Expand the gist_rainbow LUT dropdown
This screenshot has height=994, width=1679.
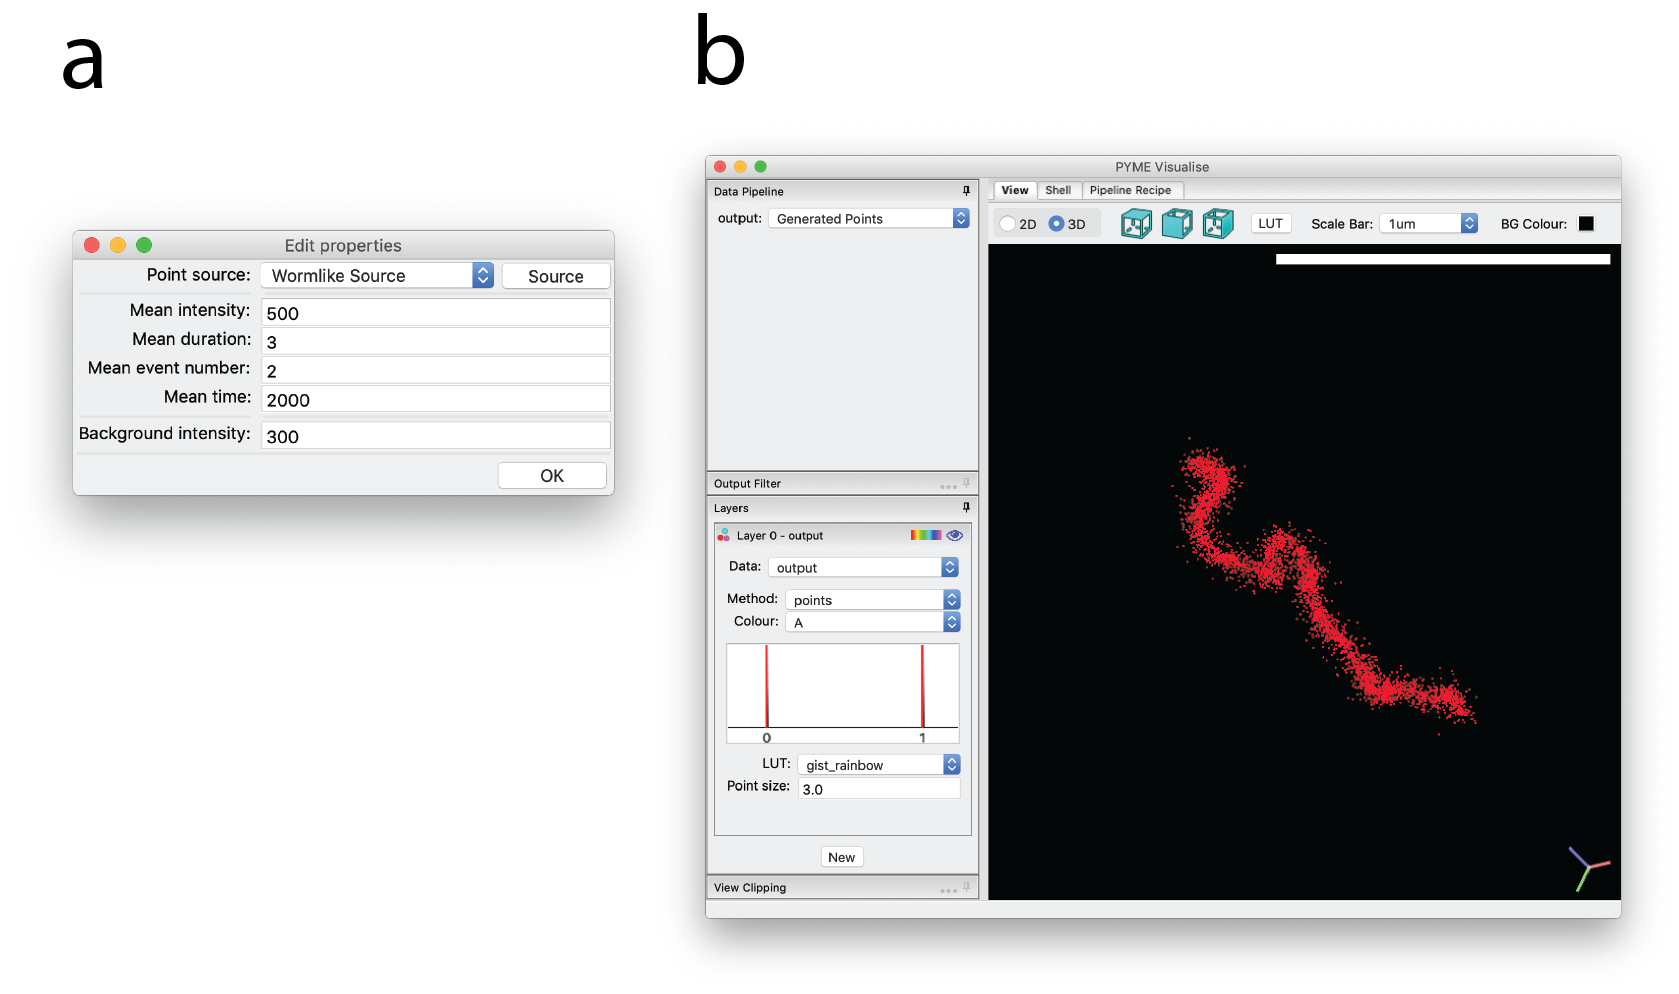[x=951, y=765]
